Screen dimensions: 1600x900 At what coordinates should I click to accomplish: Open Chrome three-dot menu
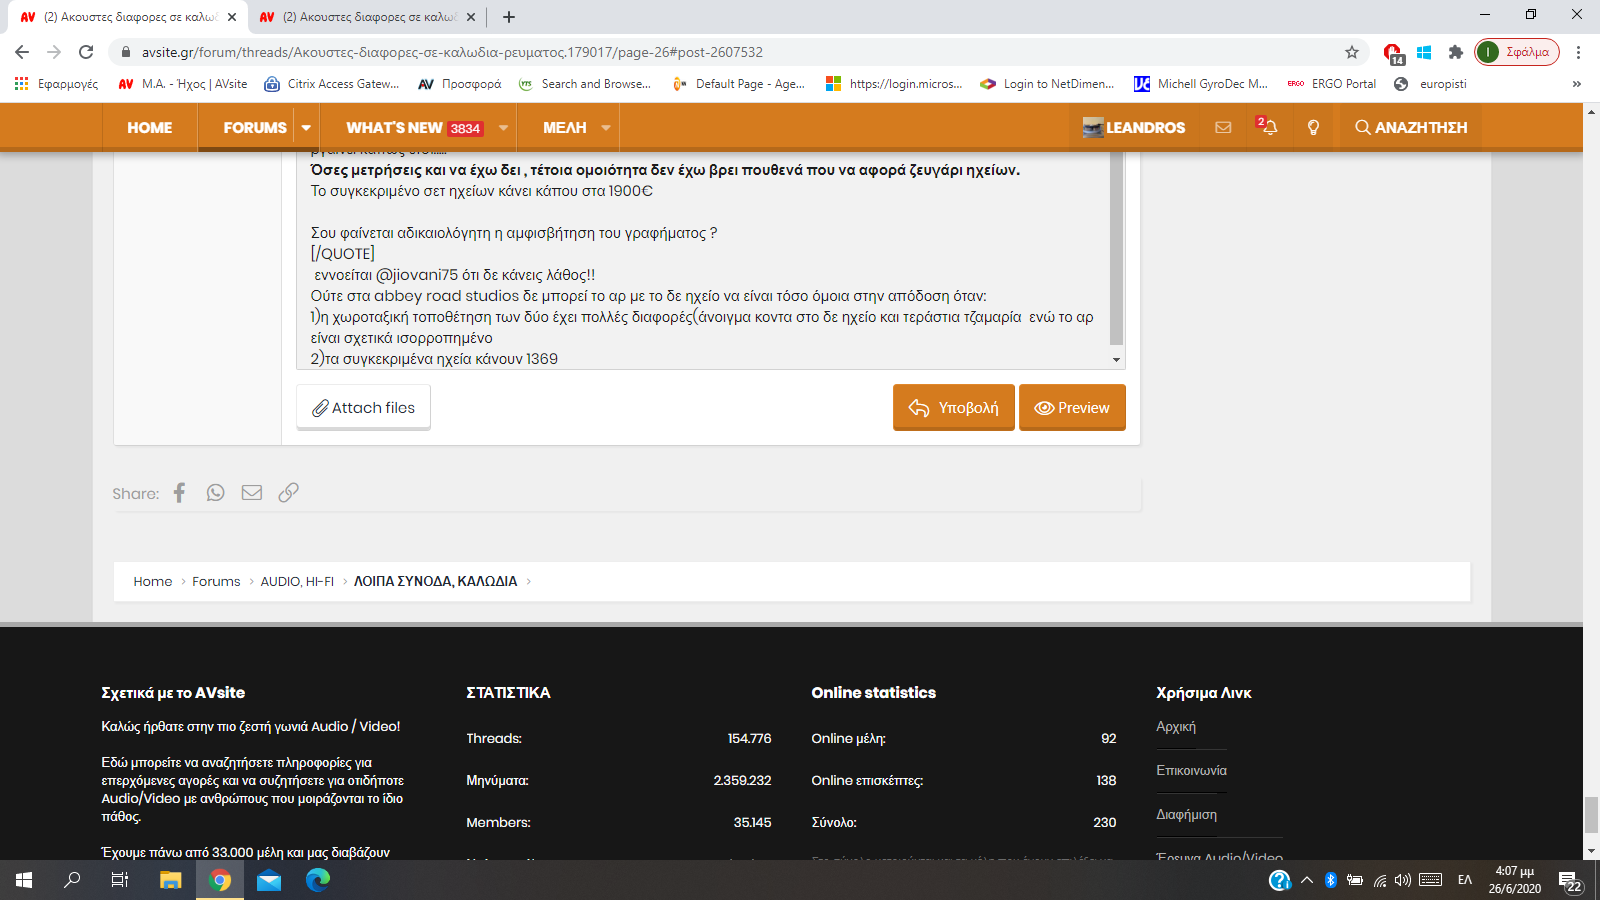1579,52
